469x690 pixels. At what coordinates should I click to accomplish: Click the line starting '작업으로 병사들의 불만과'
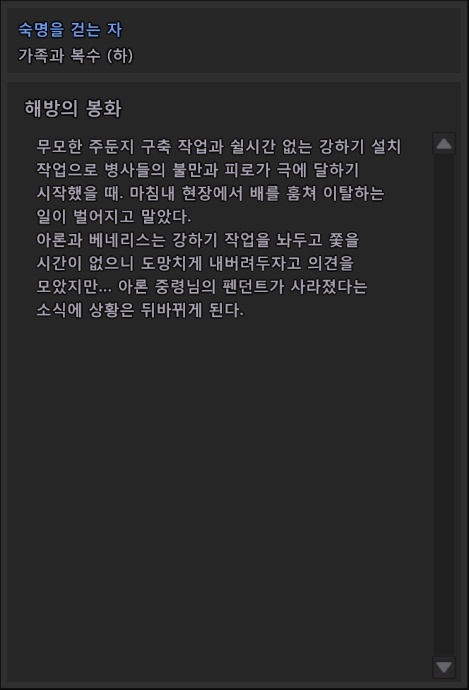[x=198, y=170]
